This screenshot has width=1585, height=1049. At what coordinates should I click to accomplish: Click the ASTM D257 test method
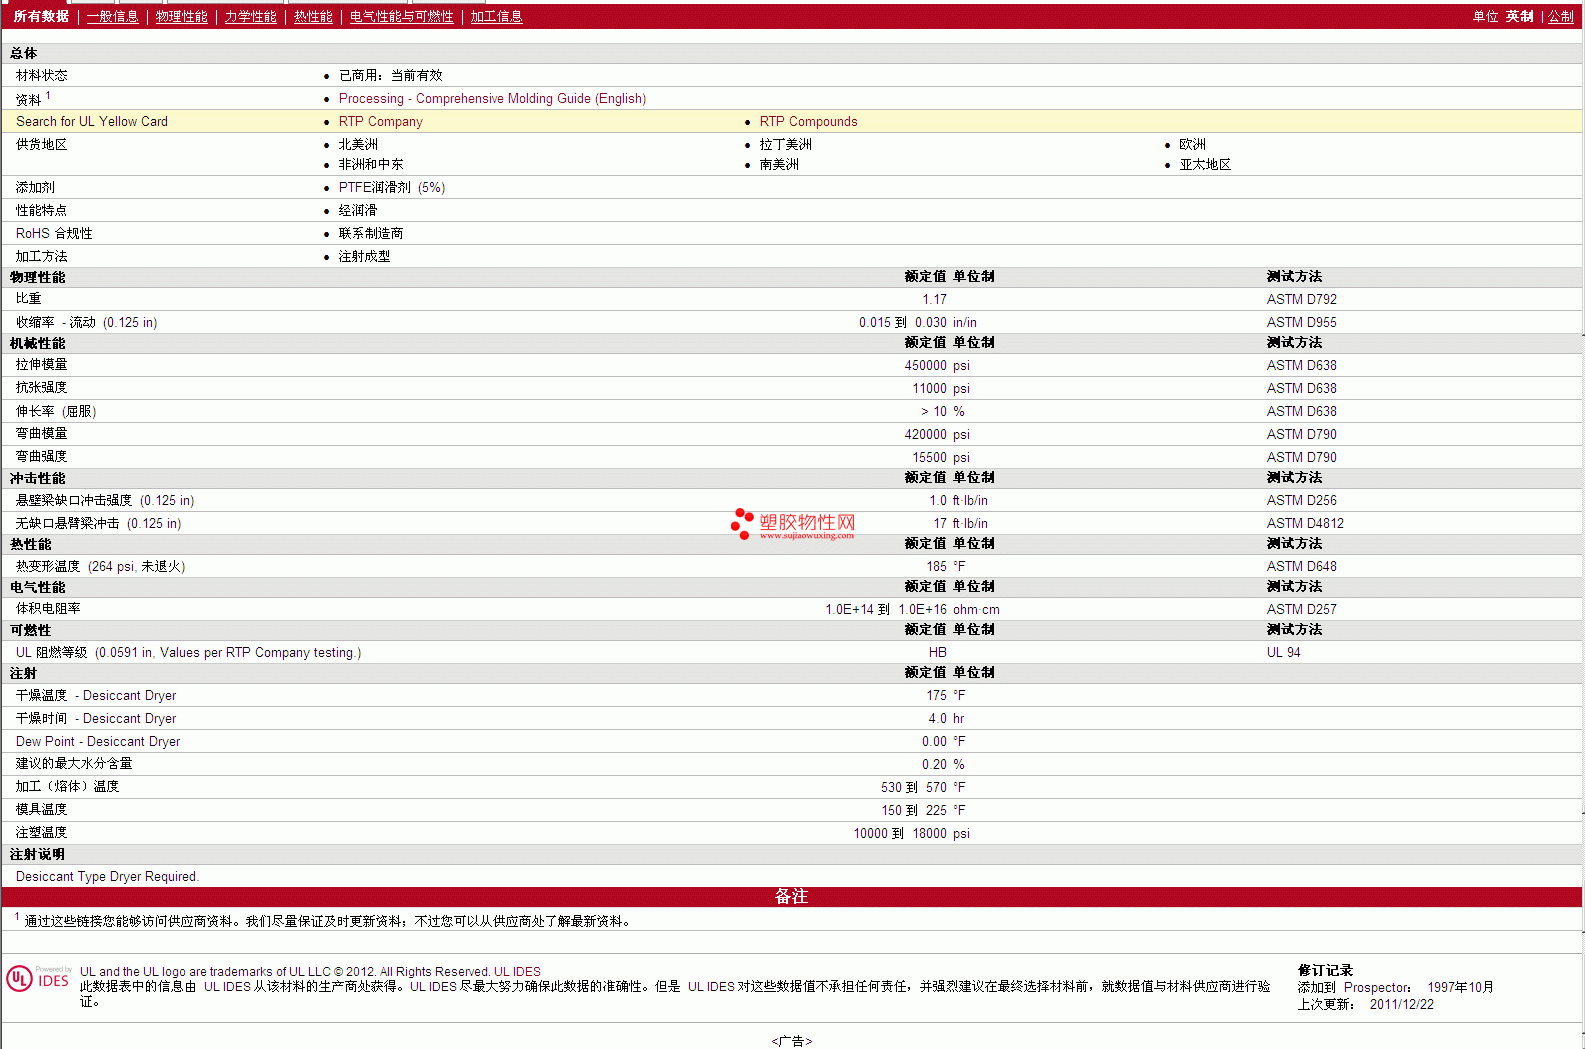(1301, 609)
